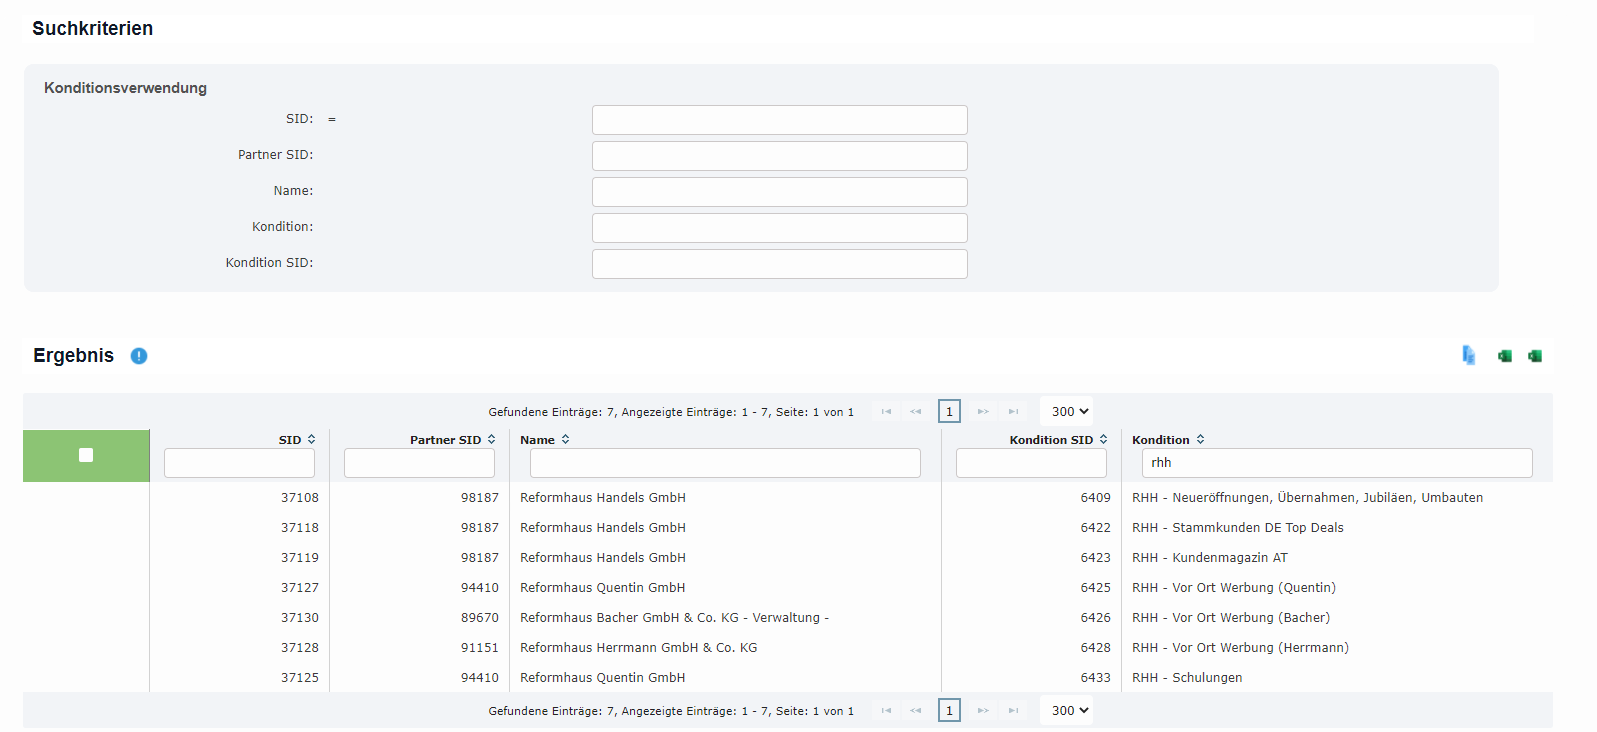
Task: Click the leftmost green Excel export icon
Action: tap(1504, 356)
